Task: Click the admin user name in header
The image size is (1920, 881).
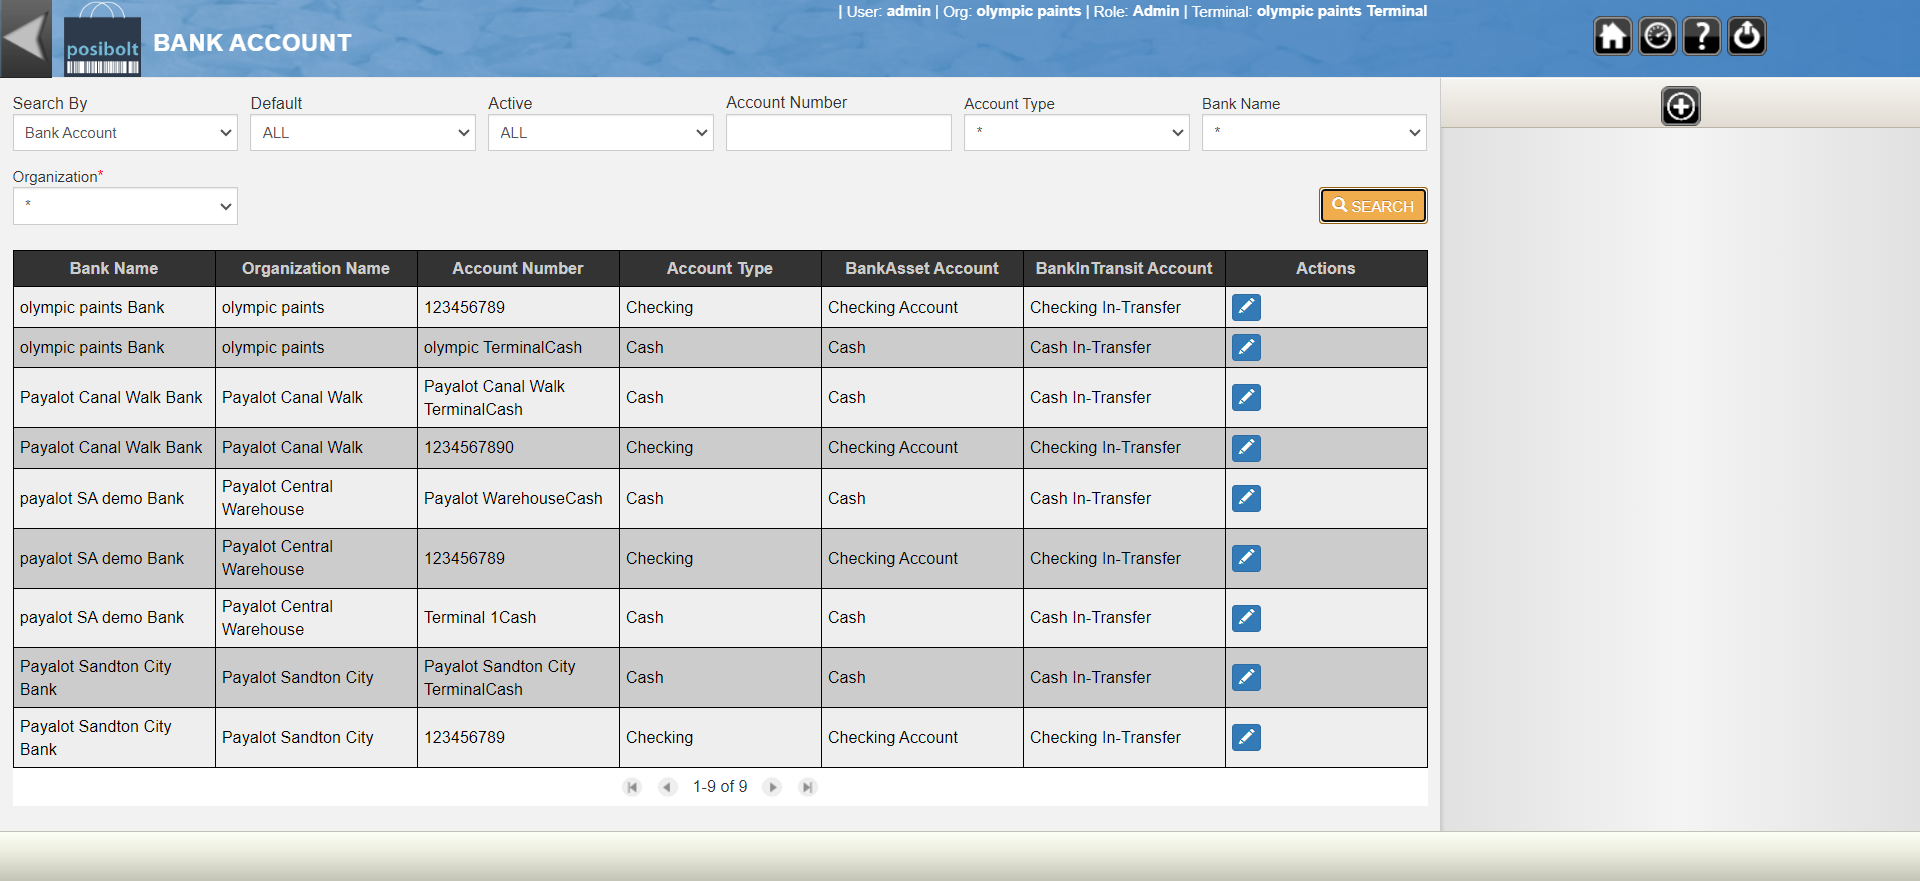Action: click(x=908, y=11)
